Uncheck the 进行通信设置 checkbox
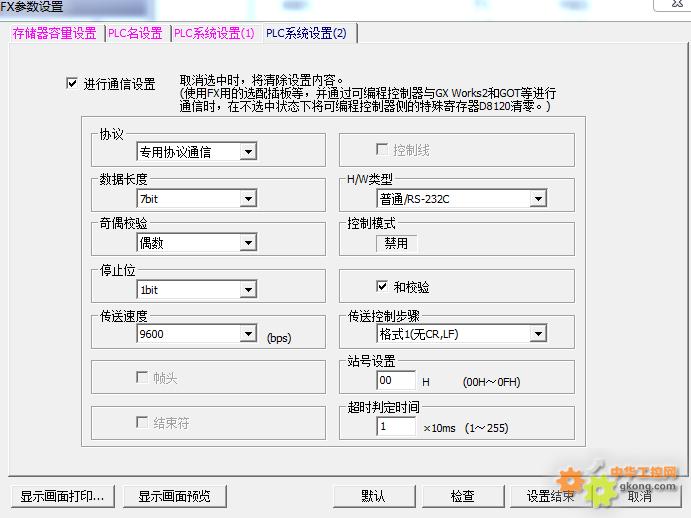Viewport: 691px width, 518px height. point(72,84)
